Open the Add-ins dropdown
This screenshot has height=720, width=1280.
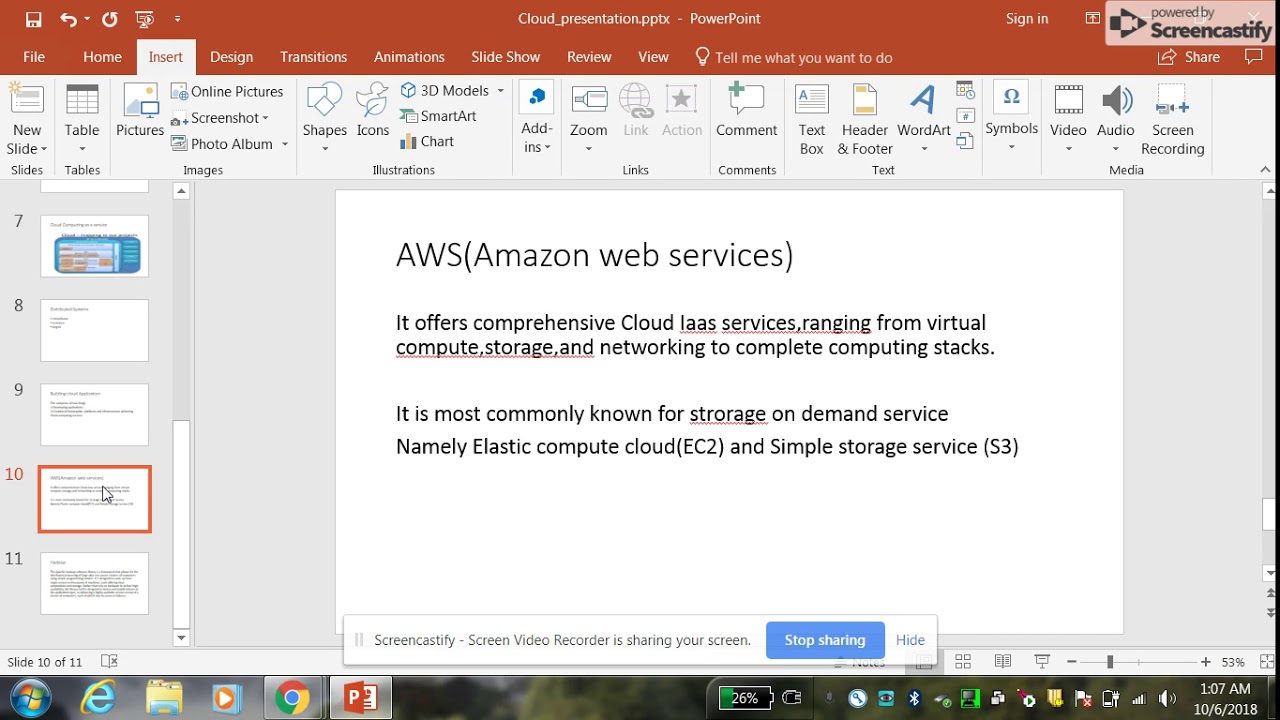point(537,120)
